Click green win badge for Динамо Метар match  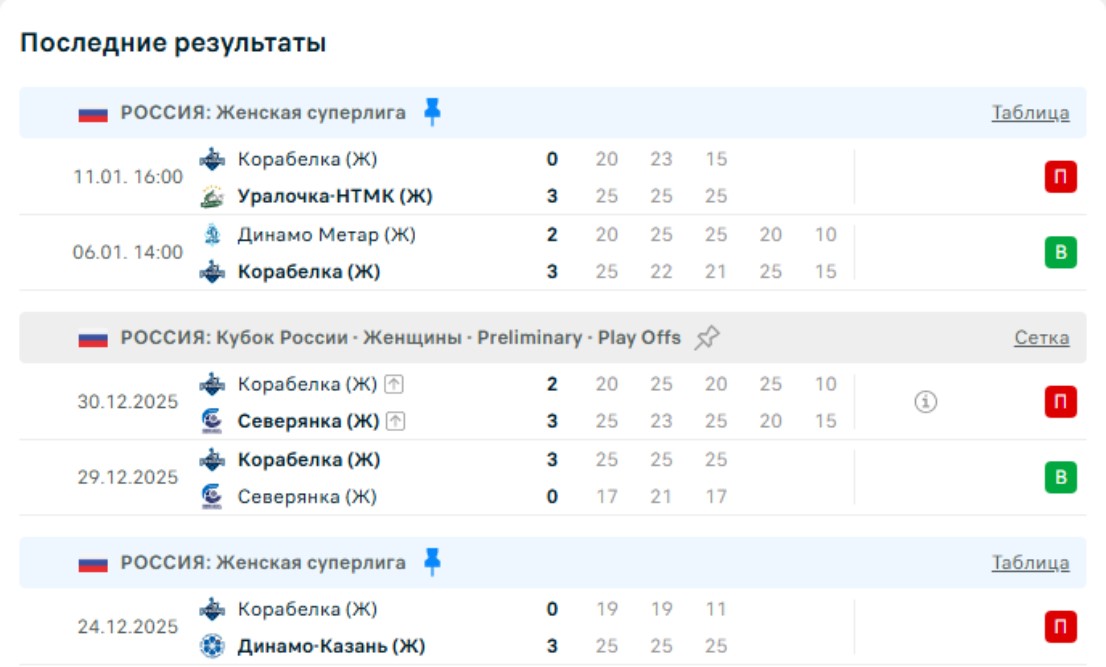click(x=1060, y=253)
